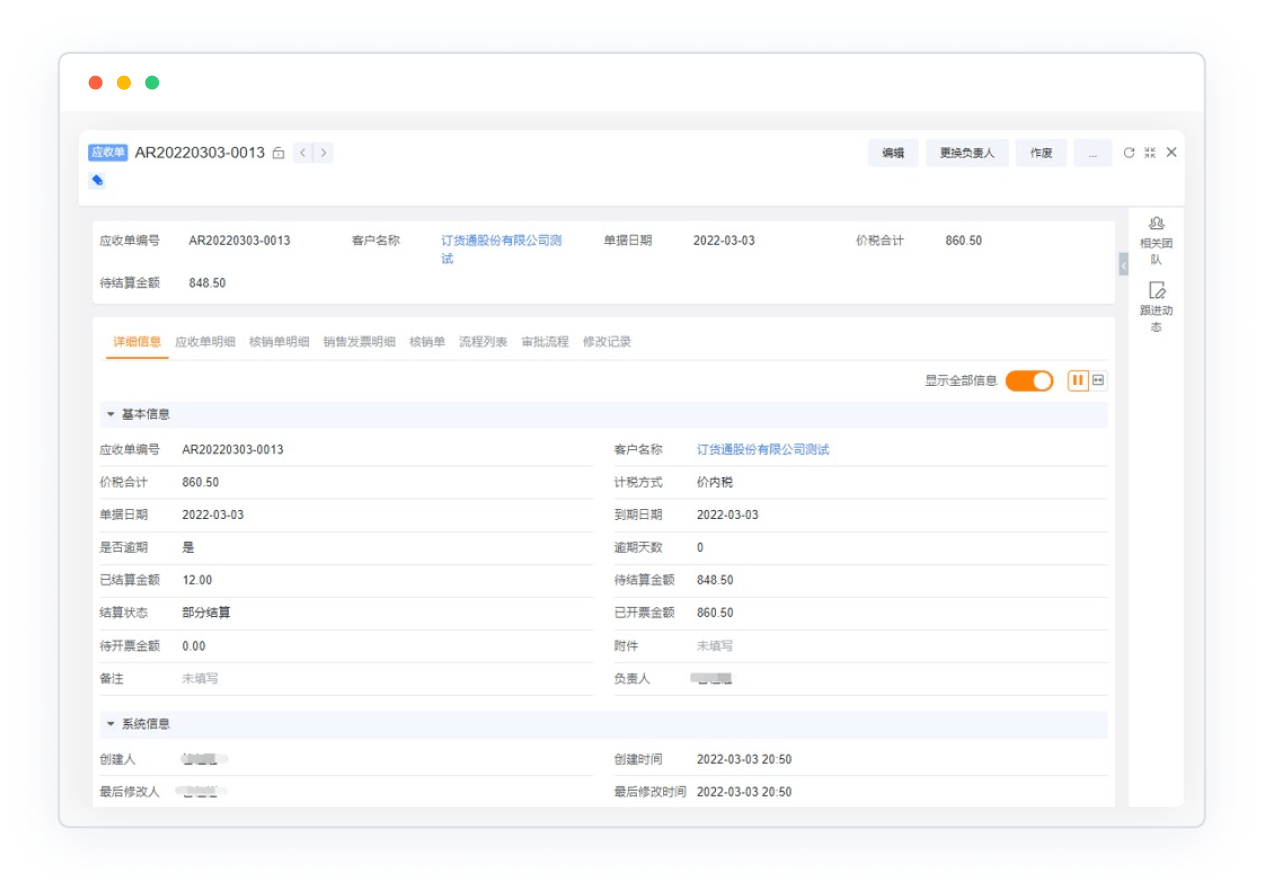
Task: Switch to the 销售发票明细 tab
Action: coord(359,342)
